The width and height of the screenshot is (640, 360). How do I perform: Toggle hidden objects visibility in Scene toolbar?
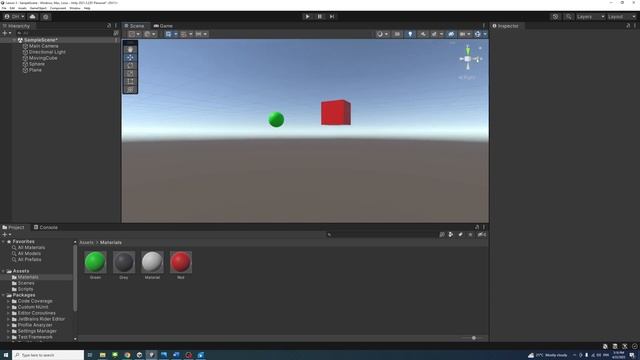pos(451,34)
